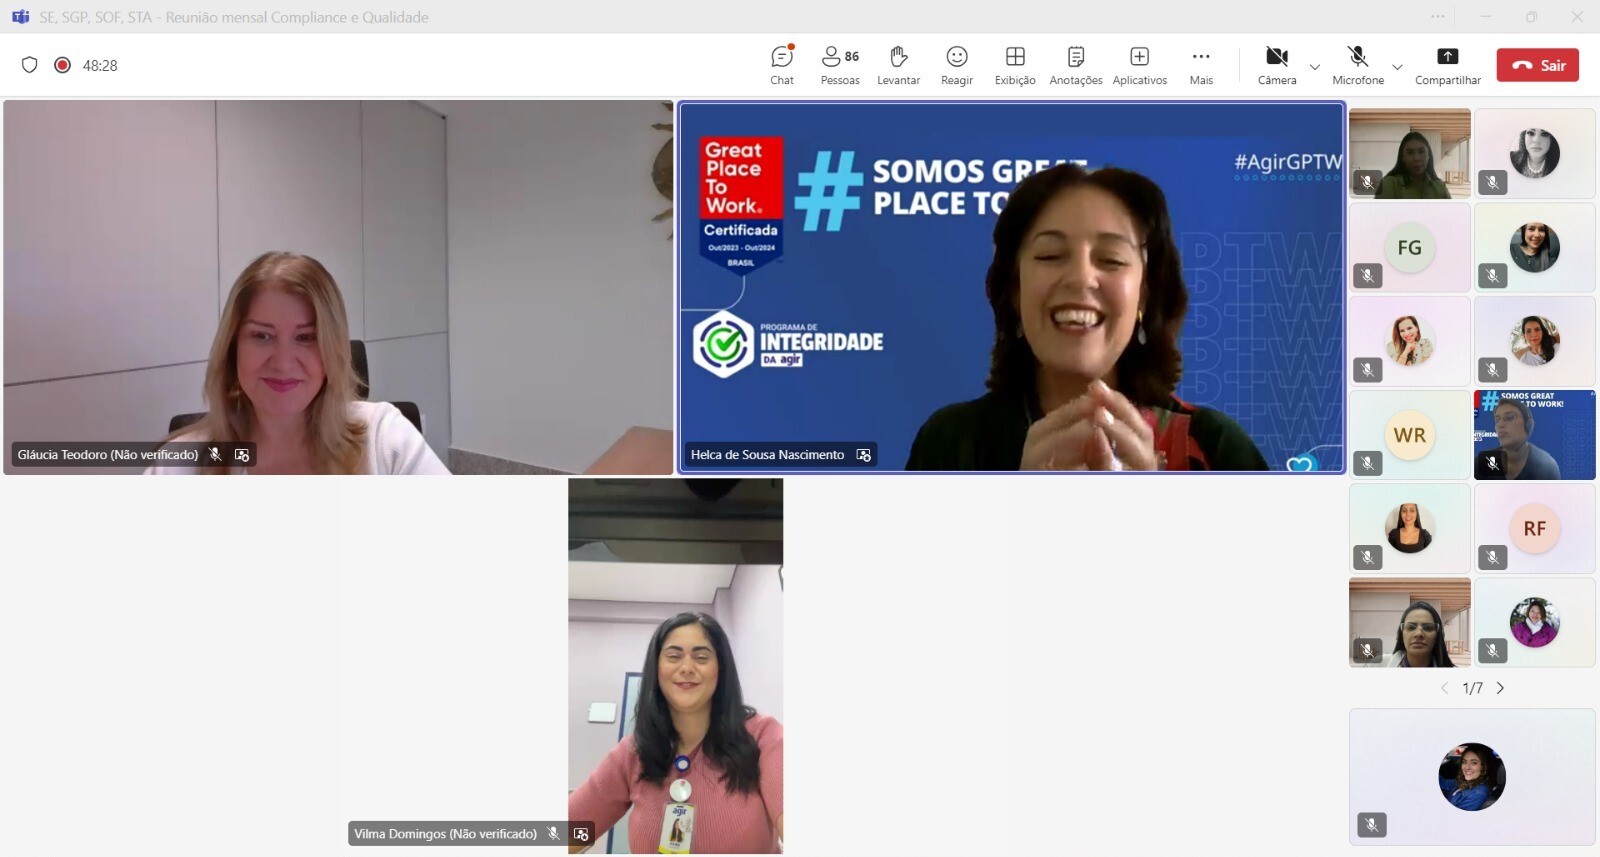Click Gláucia Teodoro name label
The height and width of the screenshot is (857, 1600).
pos(108,455)
